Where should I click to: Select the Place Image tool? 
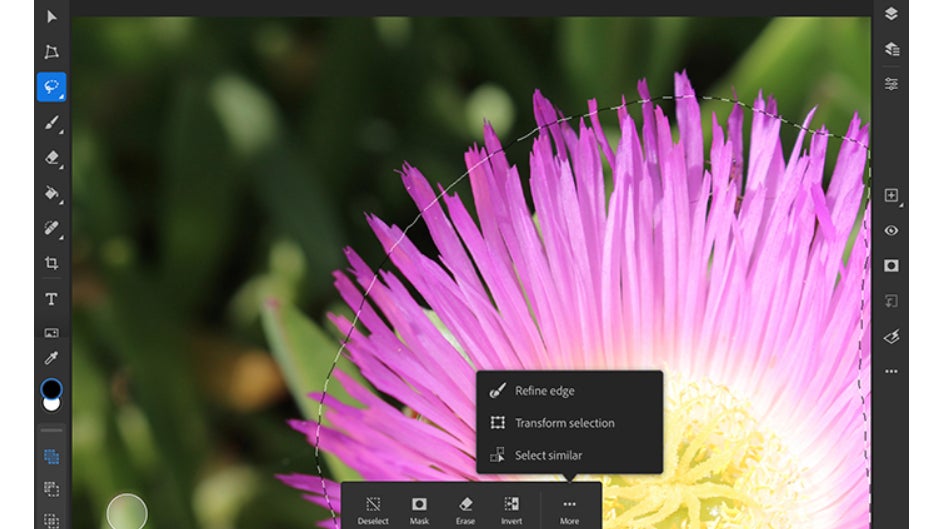52,332
